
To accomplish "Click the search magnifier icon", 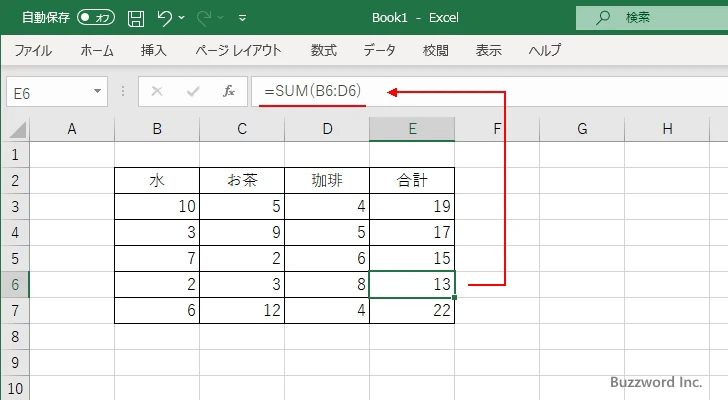I will pyautogui.click(x=603, y=18).
